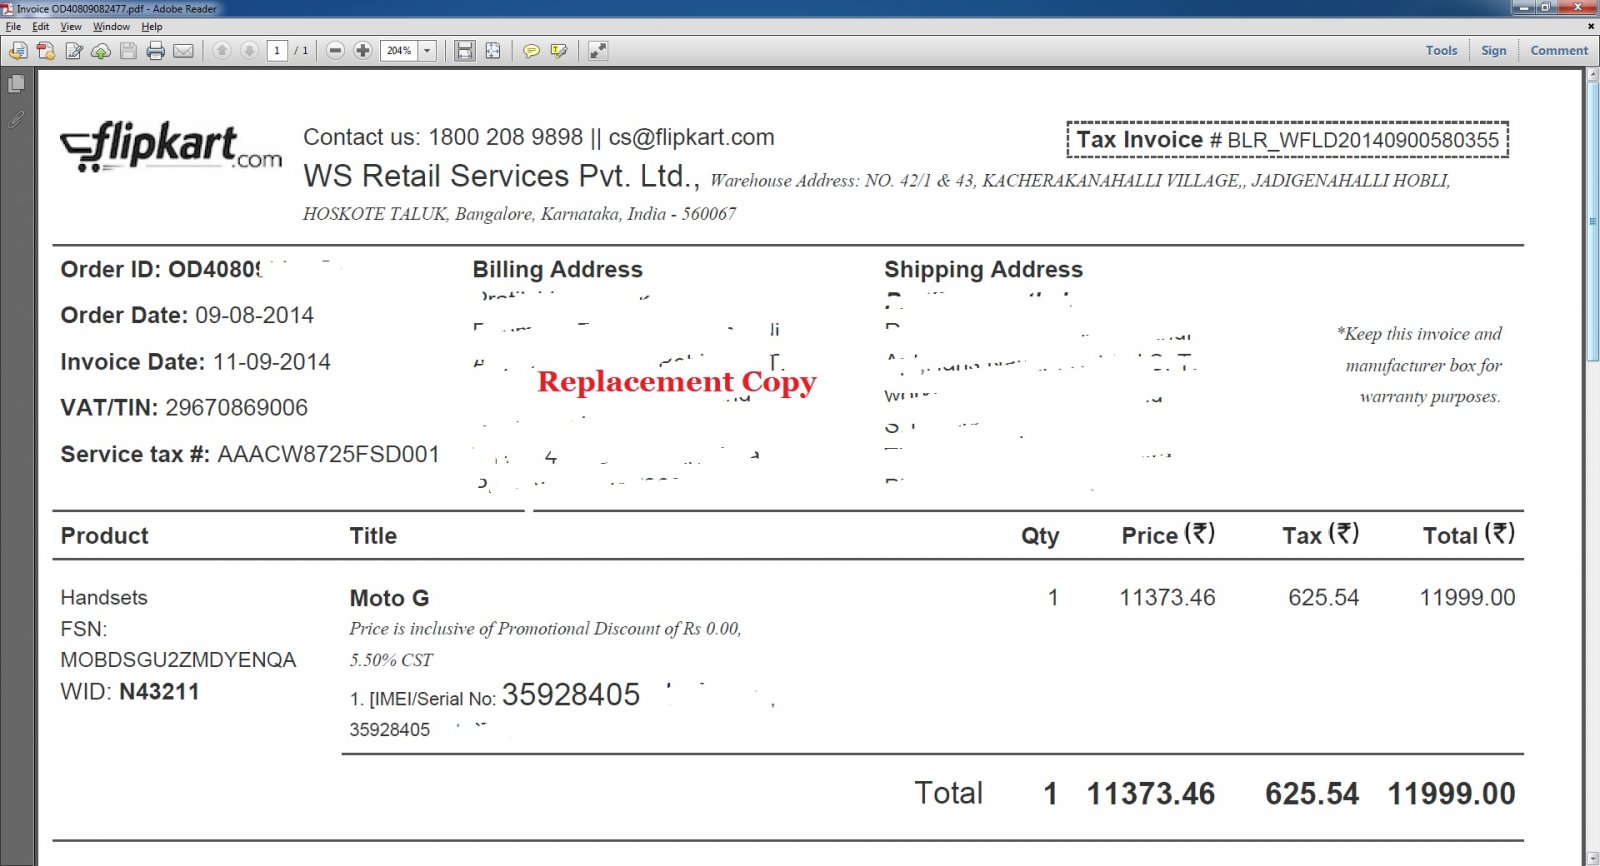Image resolution: width=1600 pixels, height=866 pixels.
Task: Open the File menu
Action: [x=13, y=27]
